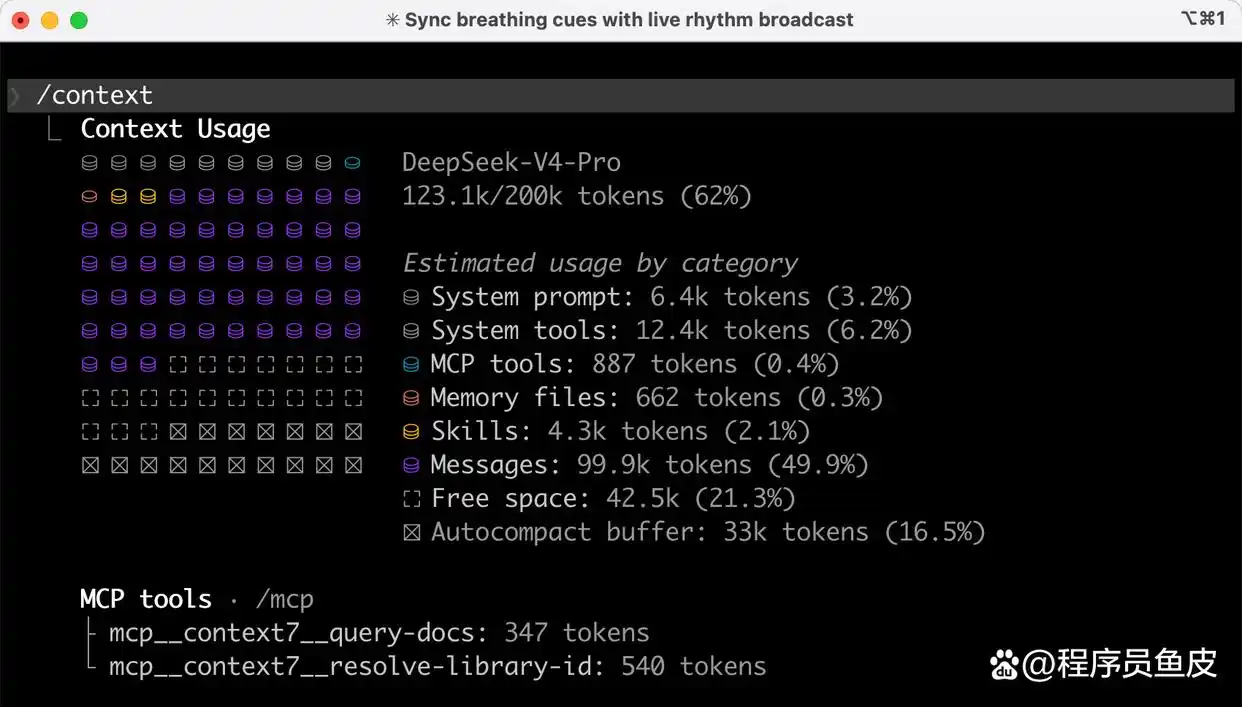Click the Estimated usage by category label
The width and height of the screenshot is (1242, 707).
click(x=600, y=263)
